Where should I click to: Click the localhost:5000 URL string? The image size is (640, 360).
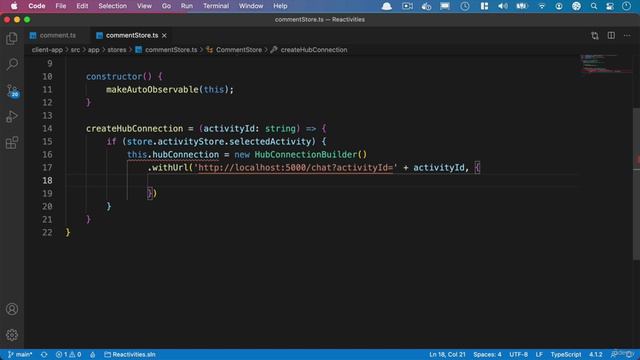click(x=295, y=168)
